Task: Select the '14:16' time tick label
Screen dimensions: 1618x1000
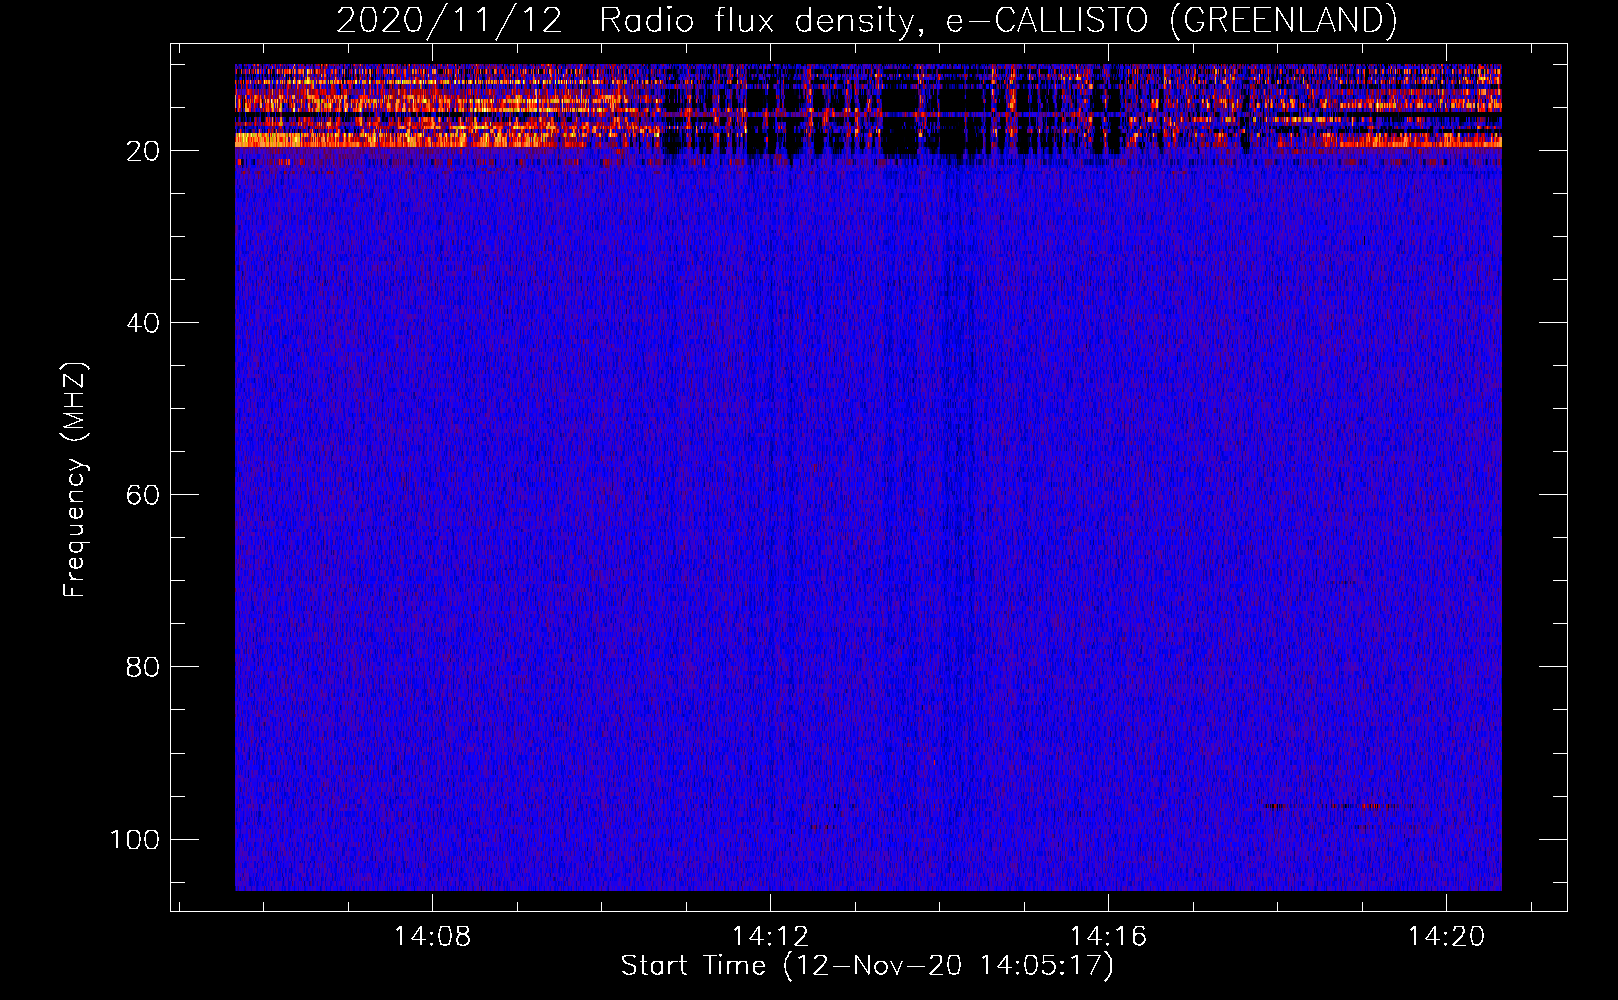Action: coord(1108,937)
